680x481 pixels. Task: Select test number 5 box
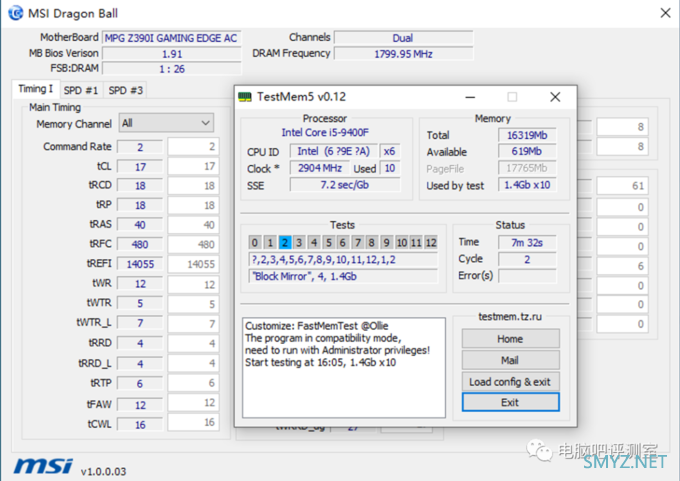[329, 242]
